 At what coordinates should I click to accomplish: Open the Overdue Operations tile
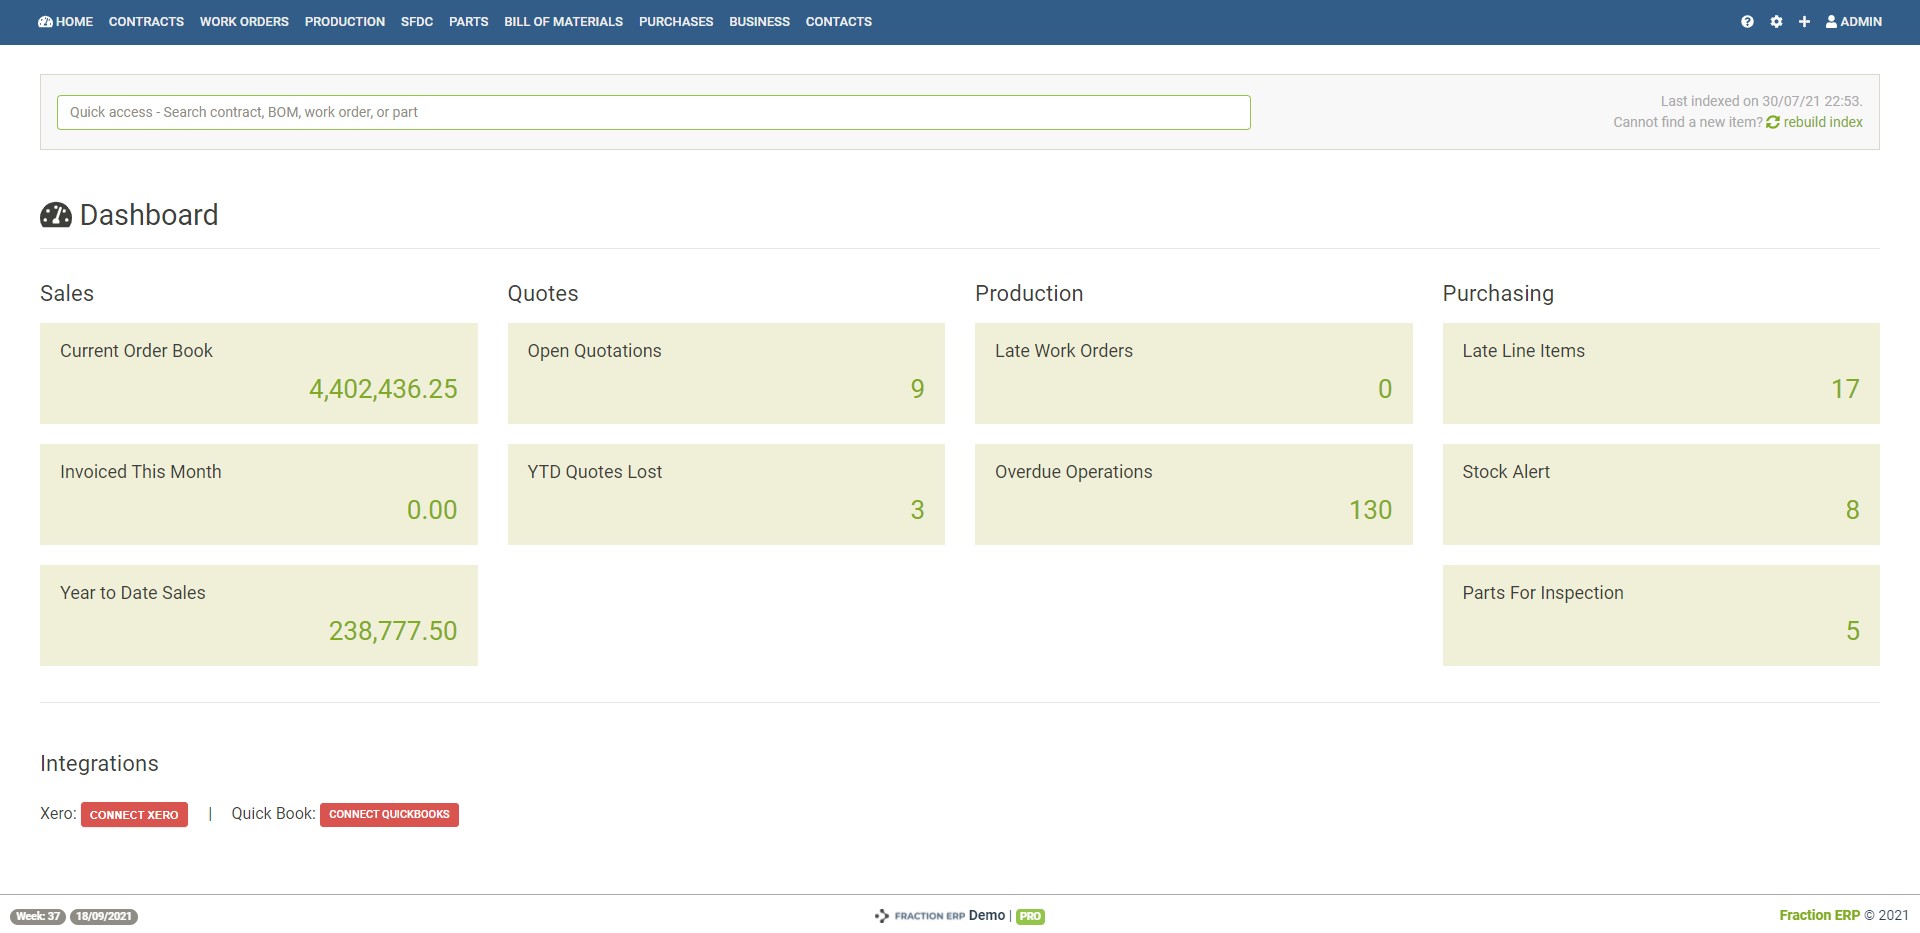[x=1193, y=494]
